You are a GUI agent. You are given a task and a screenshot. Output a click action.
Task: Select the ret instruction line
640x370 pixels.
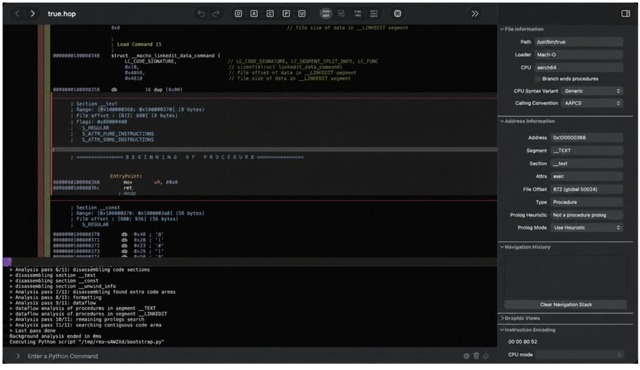(x=128, y=188)
